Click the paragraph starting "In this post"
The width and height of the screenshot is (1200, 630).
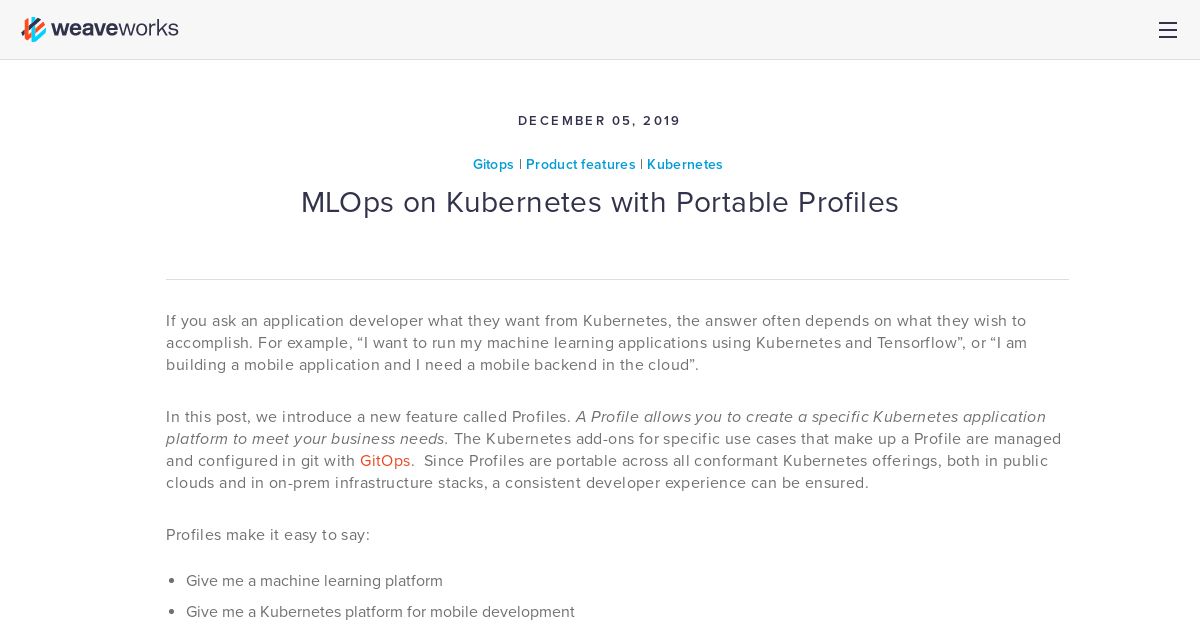pos(615,450)
